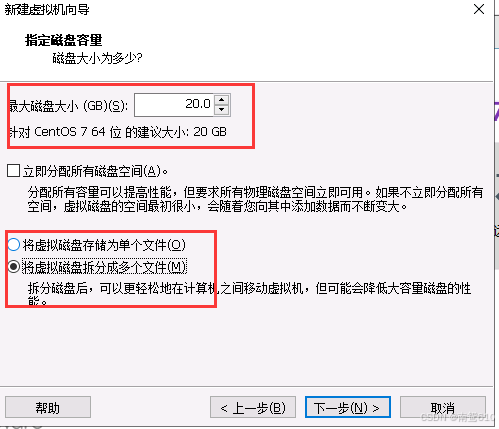Click the 立即分配所有磁盘空间(A) label text
This screenshot has width=499, height=429.
coord(95,171)
